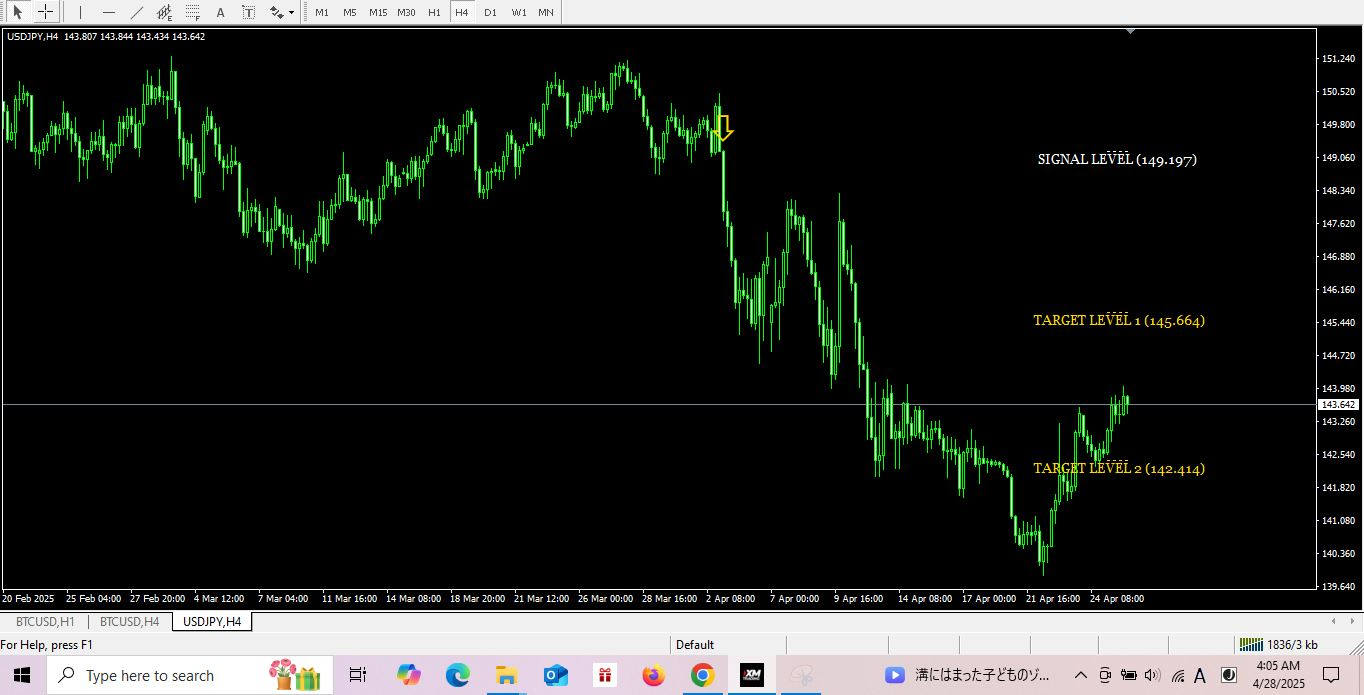Click the arrows objects tool
The width and height of the screenshot is (1364, 695).
pyautogui.click(x=276, y=12)
